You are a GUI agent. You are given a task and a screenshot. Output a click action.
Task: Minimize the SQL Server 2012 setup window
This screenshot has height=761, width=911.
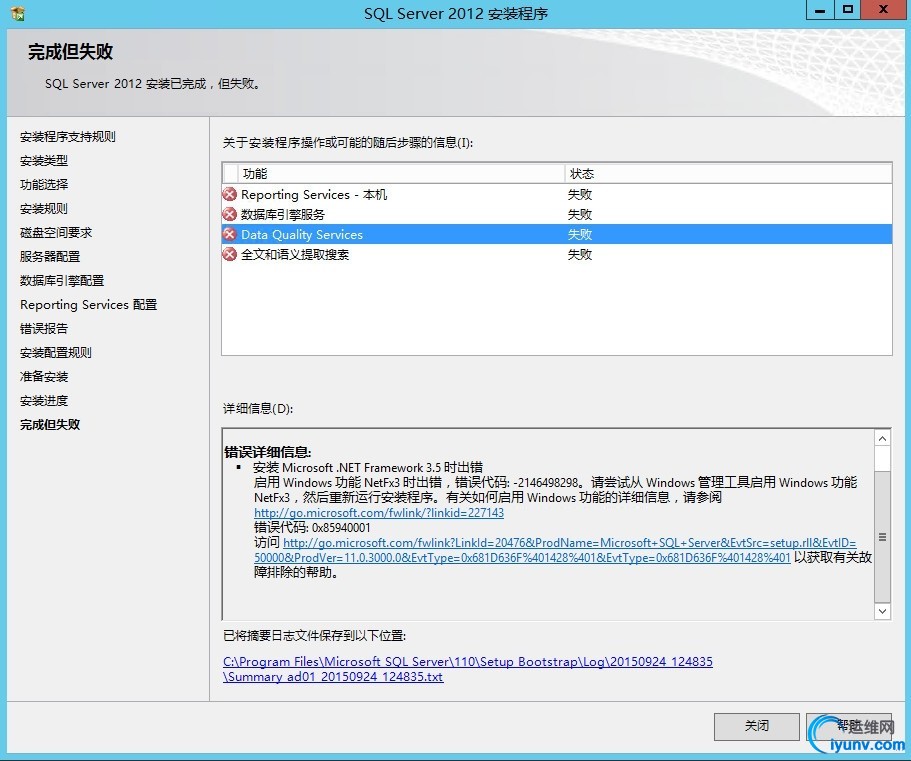coord(820,10)
